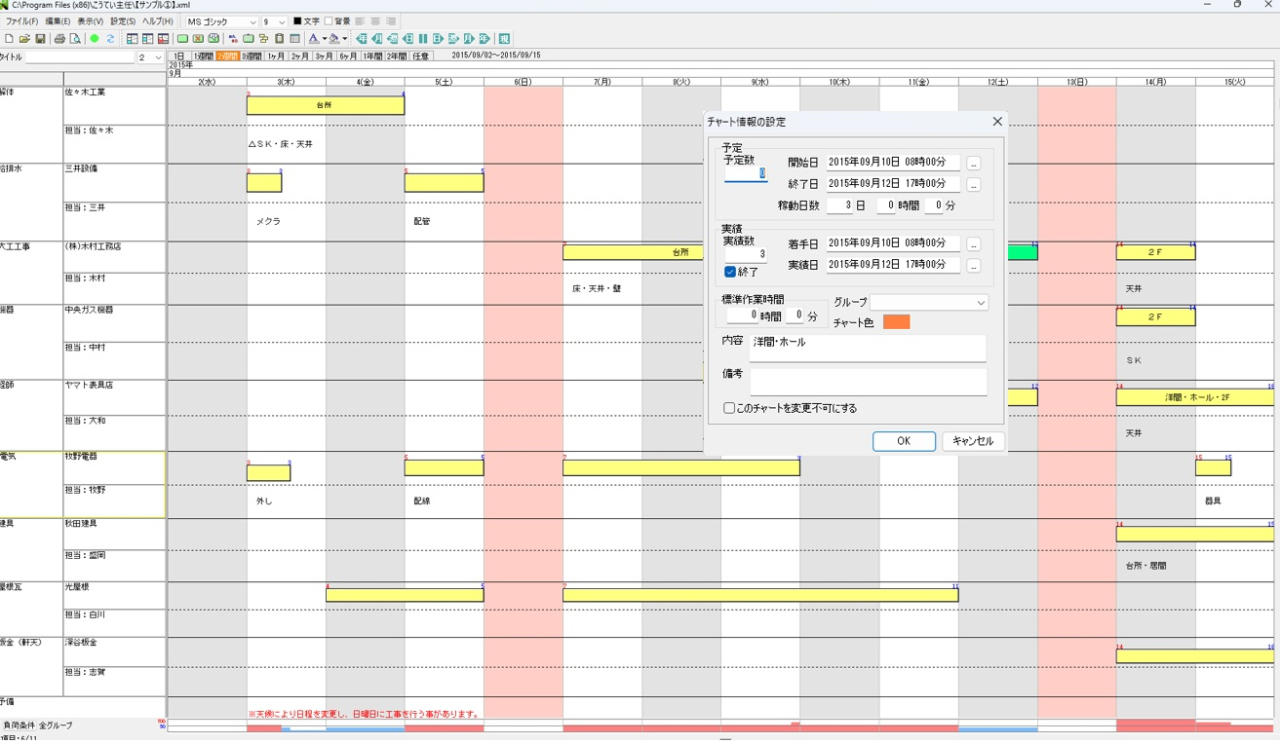Open the font size 9 dropdown
This screenshot has height=743, width=1280.
[281, 22]
